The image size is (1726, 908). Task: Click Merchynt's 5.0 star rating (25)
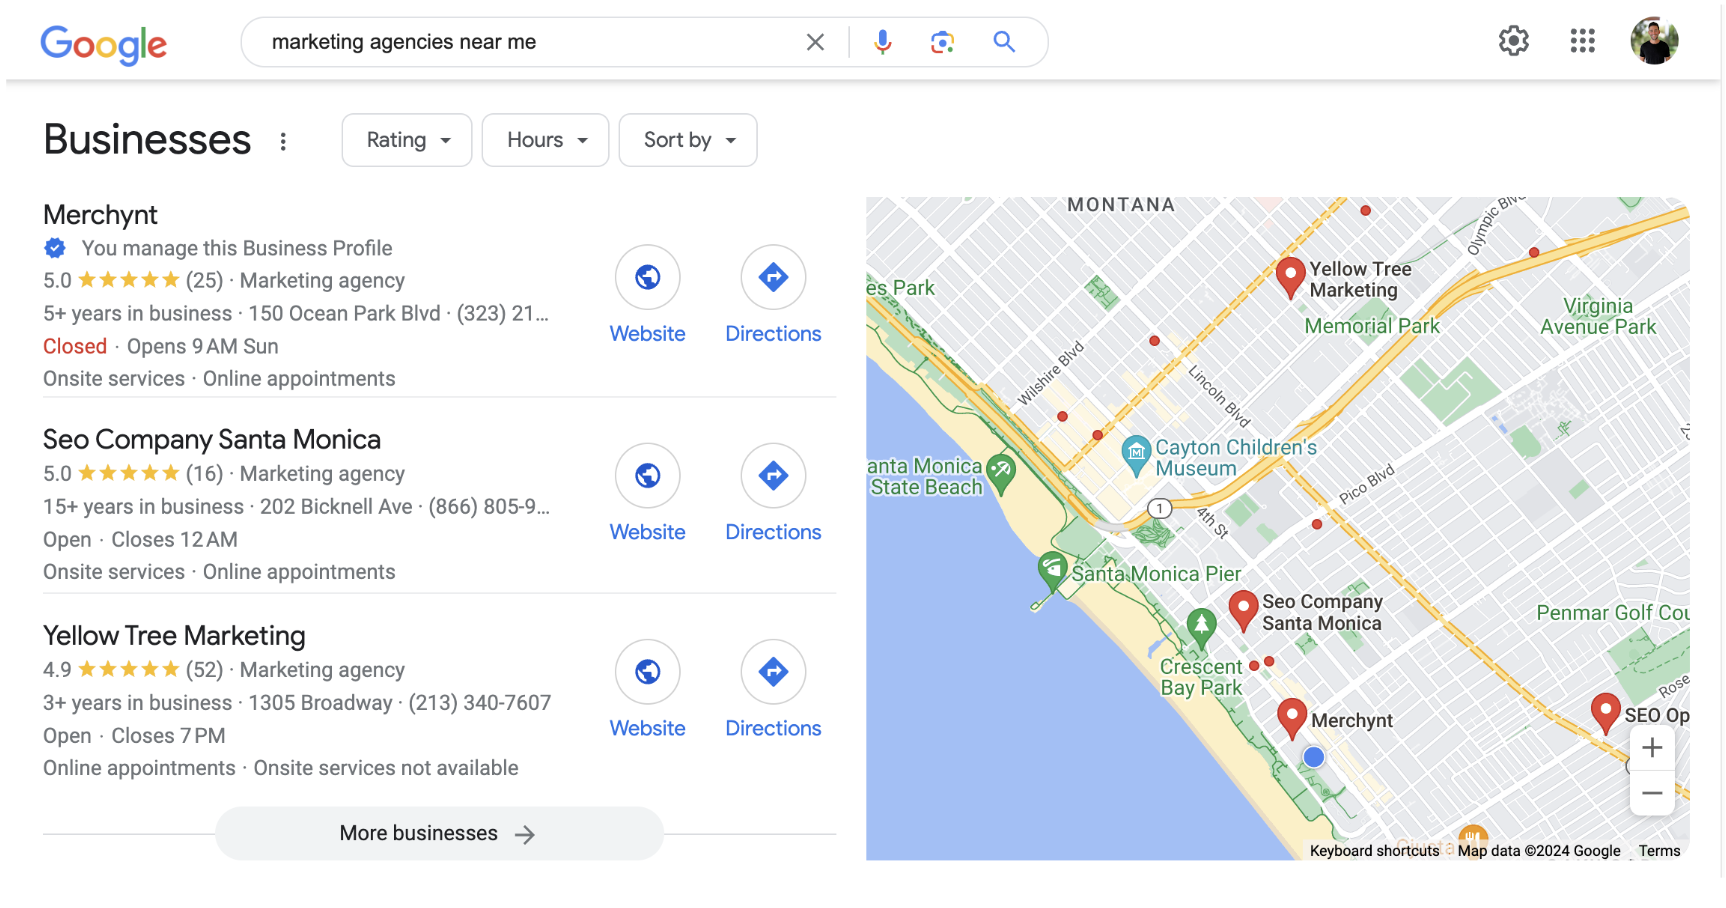click(133, 281)
